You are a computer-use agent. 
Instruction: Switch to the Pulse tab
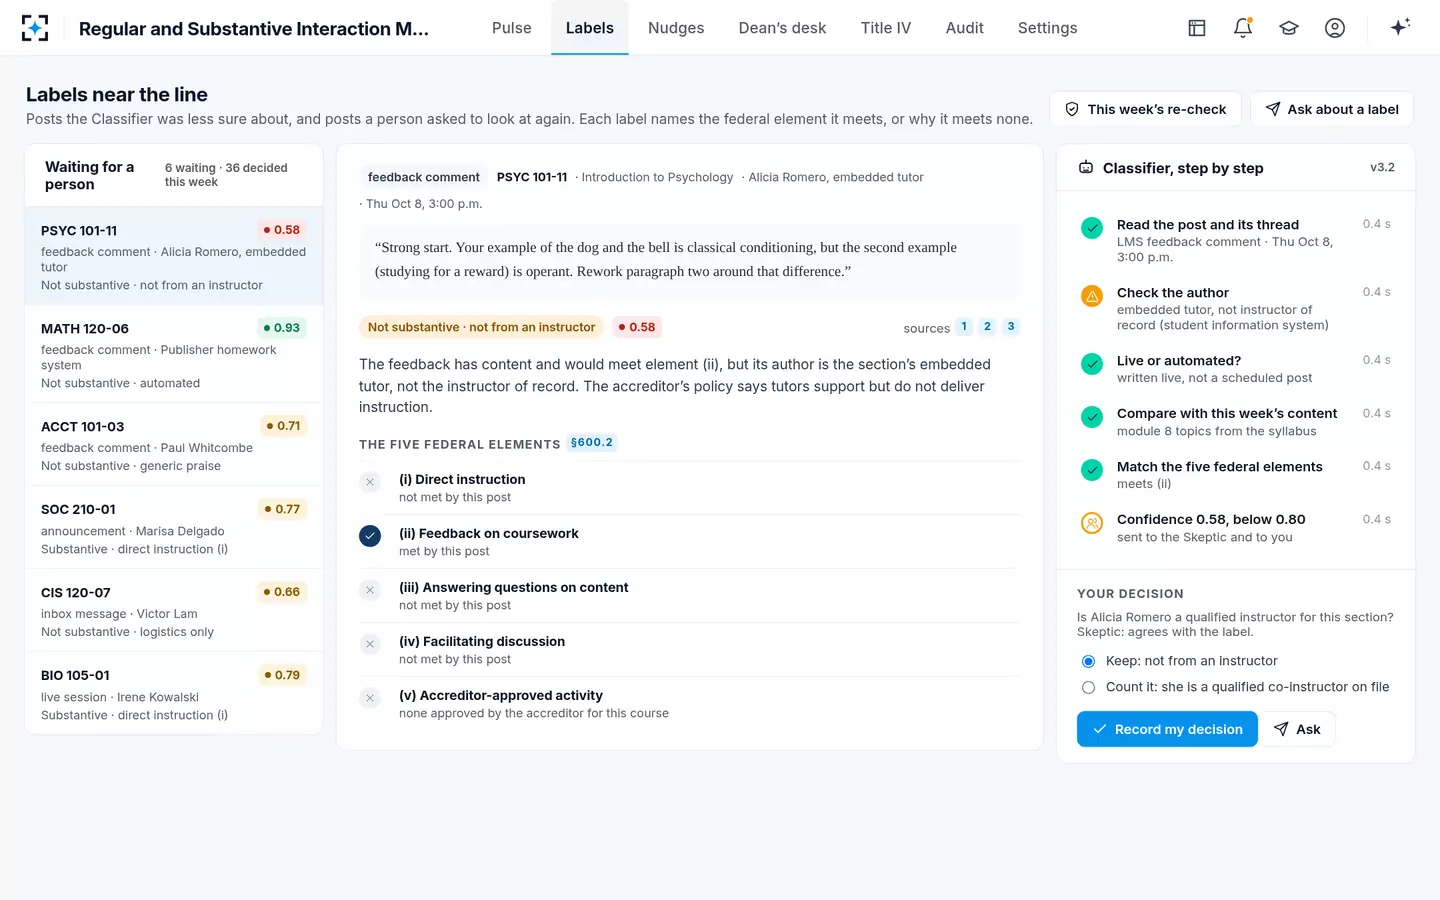point(511,28)
